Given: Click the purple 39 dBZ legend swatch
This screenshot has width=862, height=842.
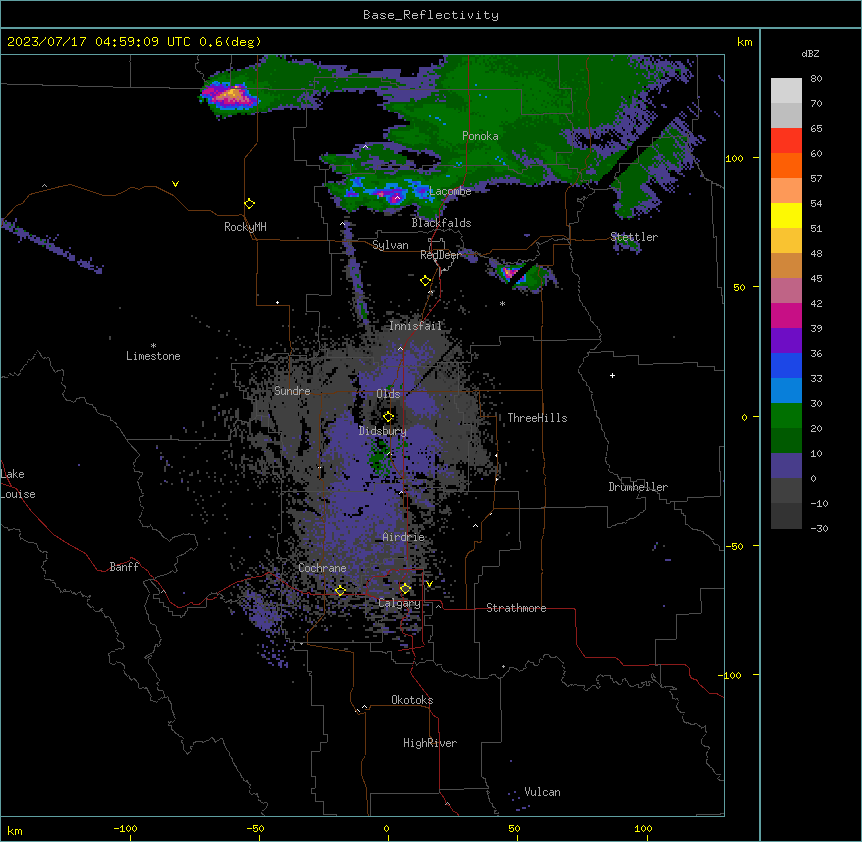Looking at the screenshot, I should 786,340.
